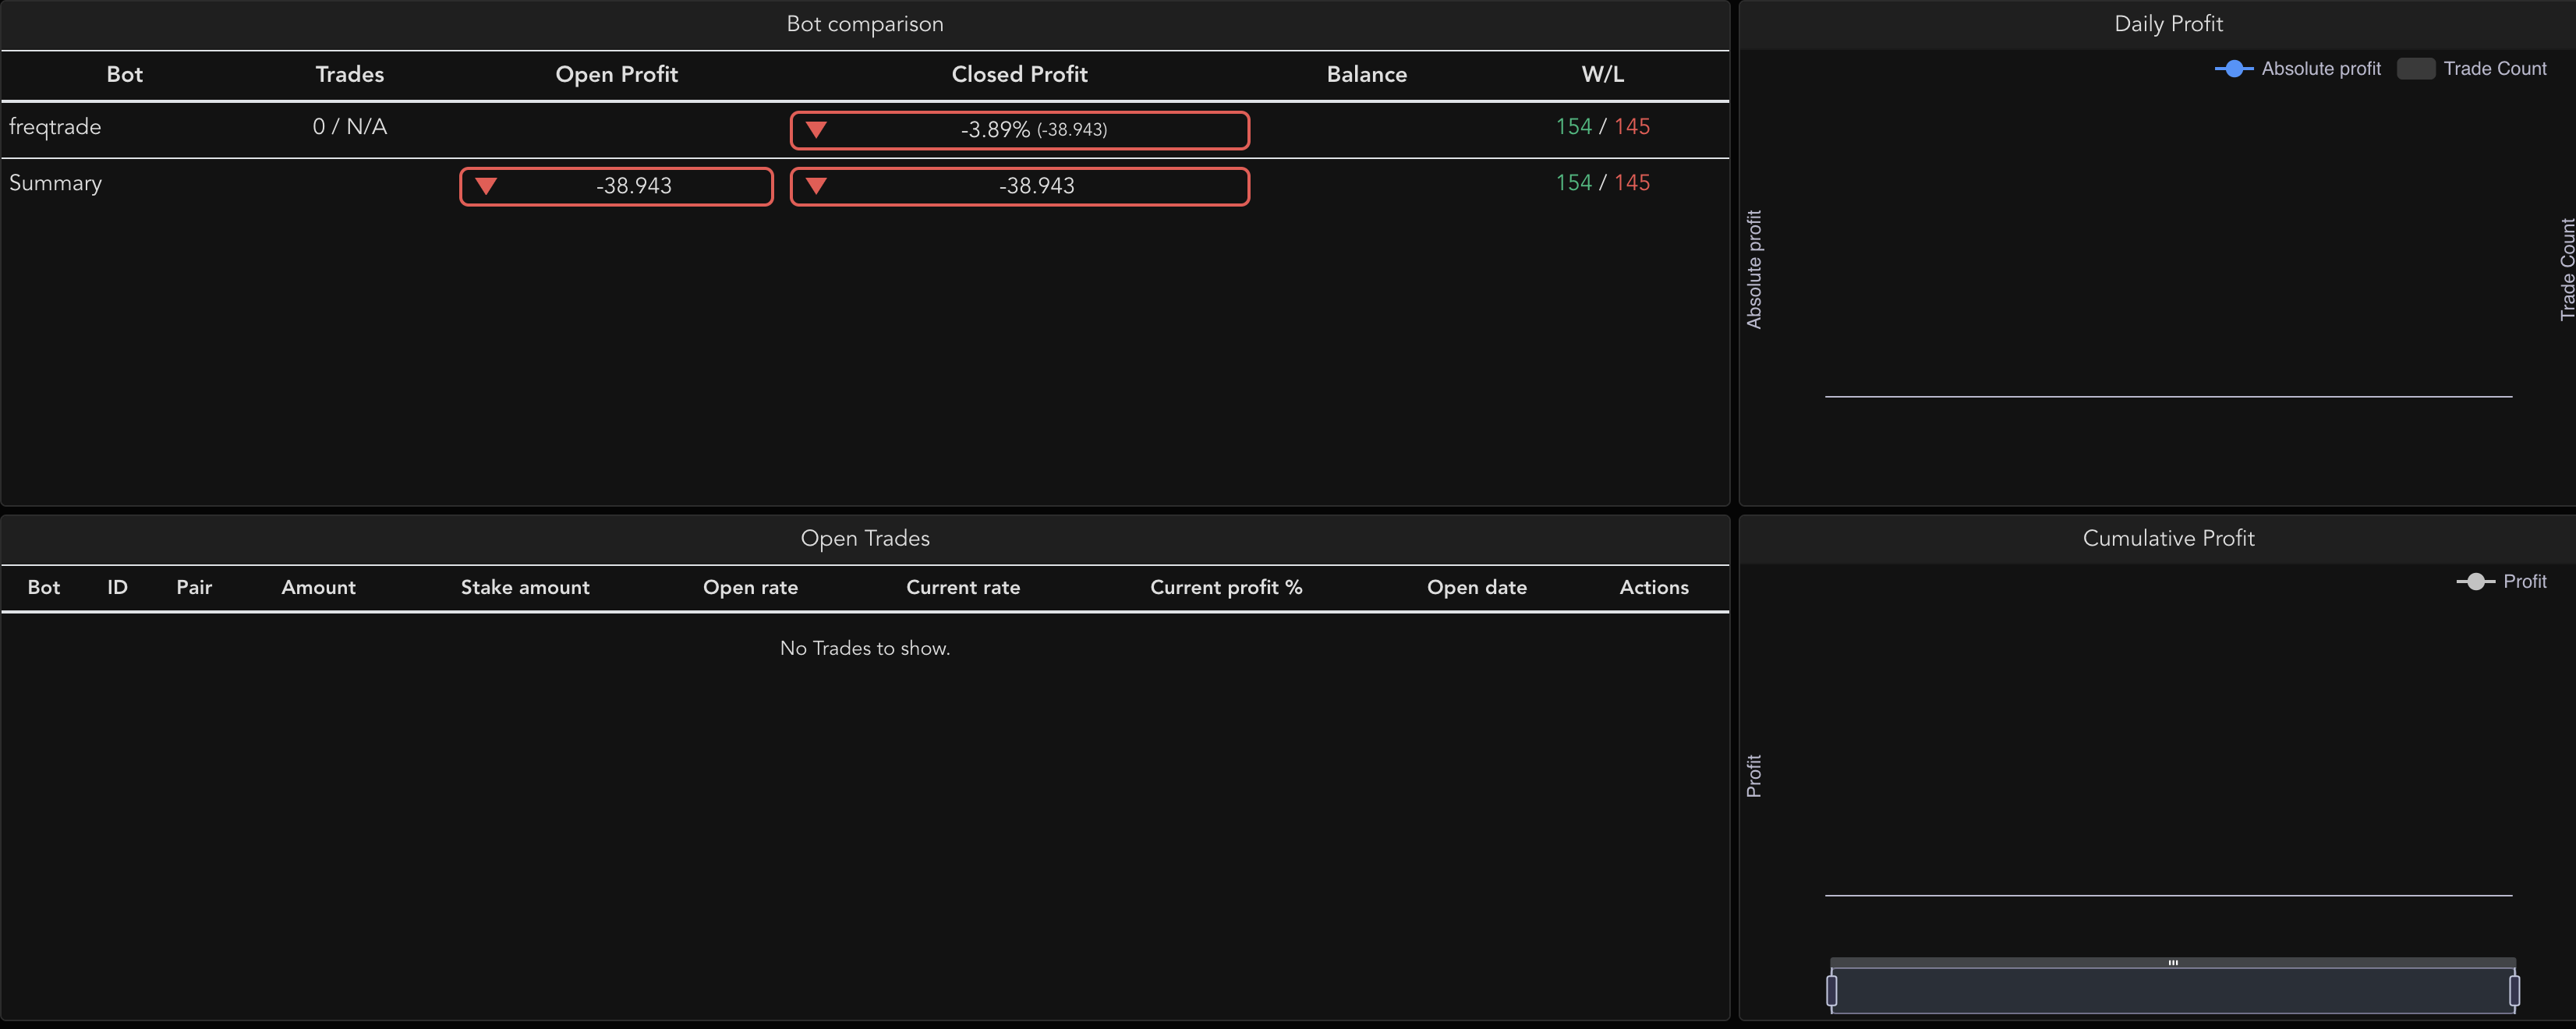Click the red triangle icon in Summary Closed Profit
Screen dimensions: 2576x1029
pos(816,185)
